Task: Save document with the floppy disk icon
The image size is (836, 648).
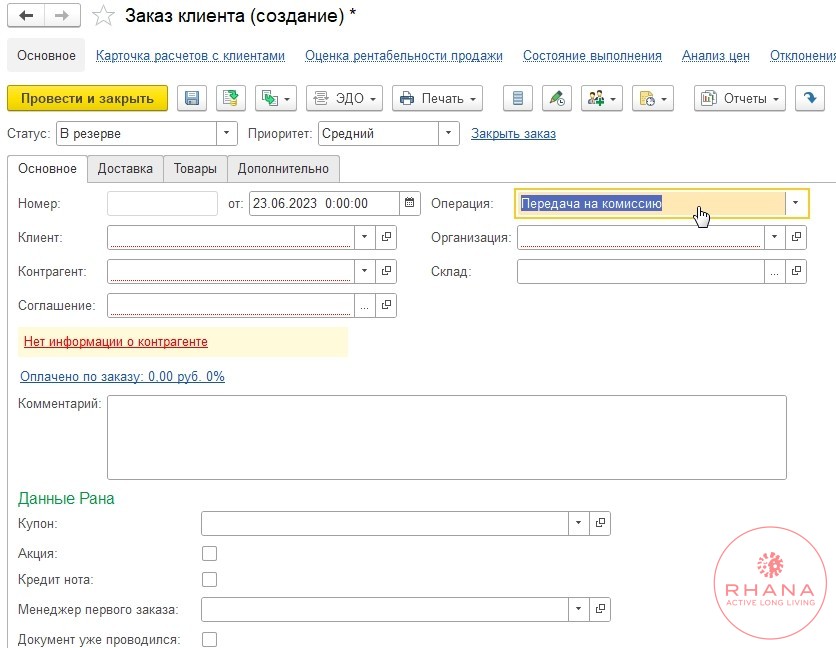Action: click(192, 98)
